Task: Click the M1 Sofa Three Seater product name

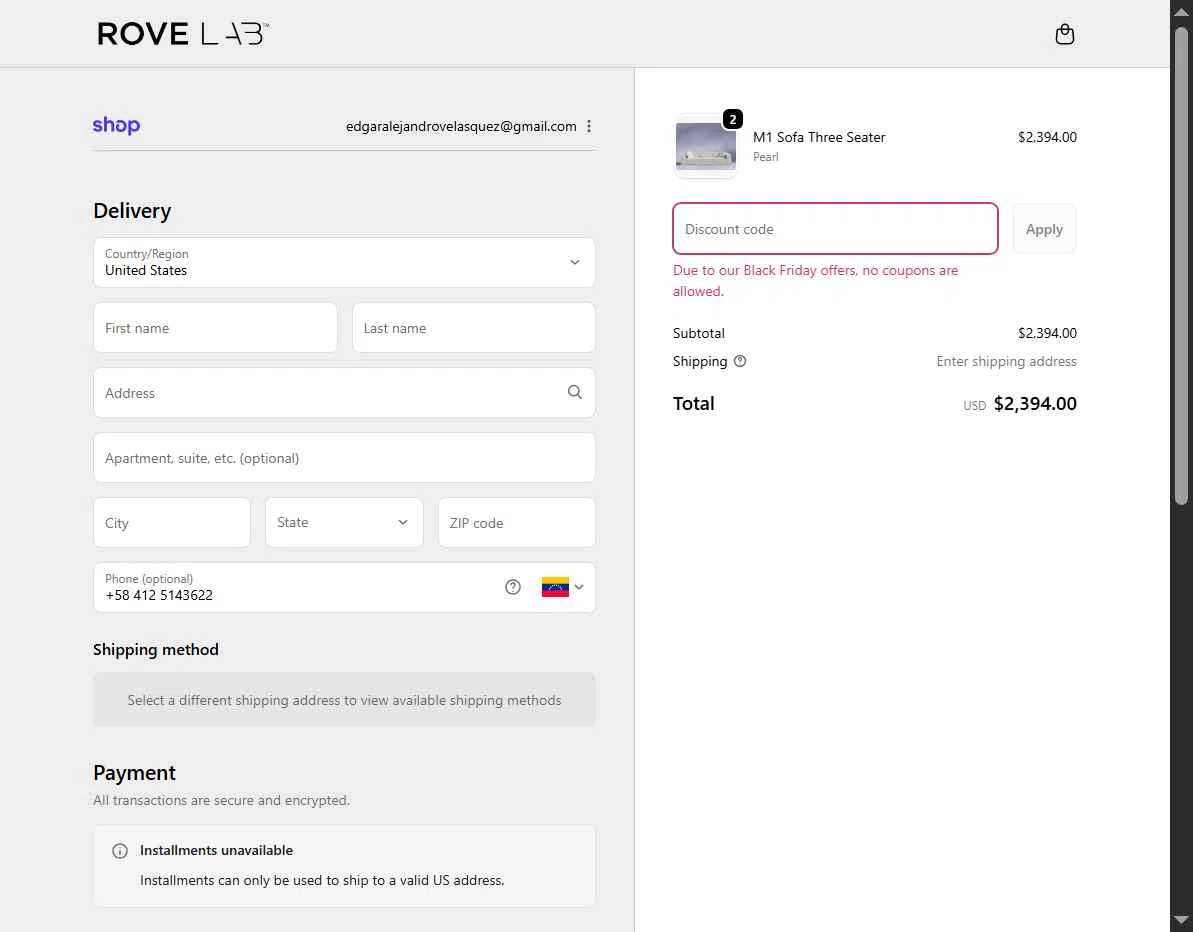Action: tap(819, 138)
